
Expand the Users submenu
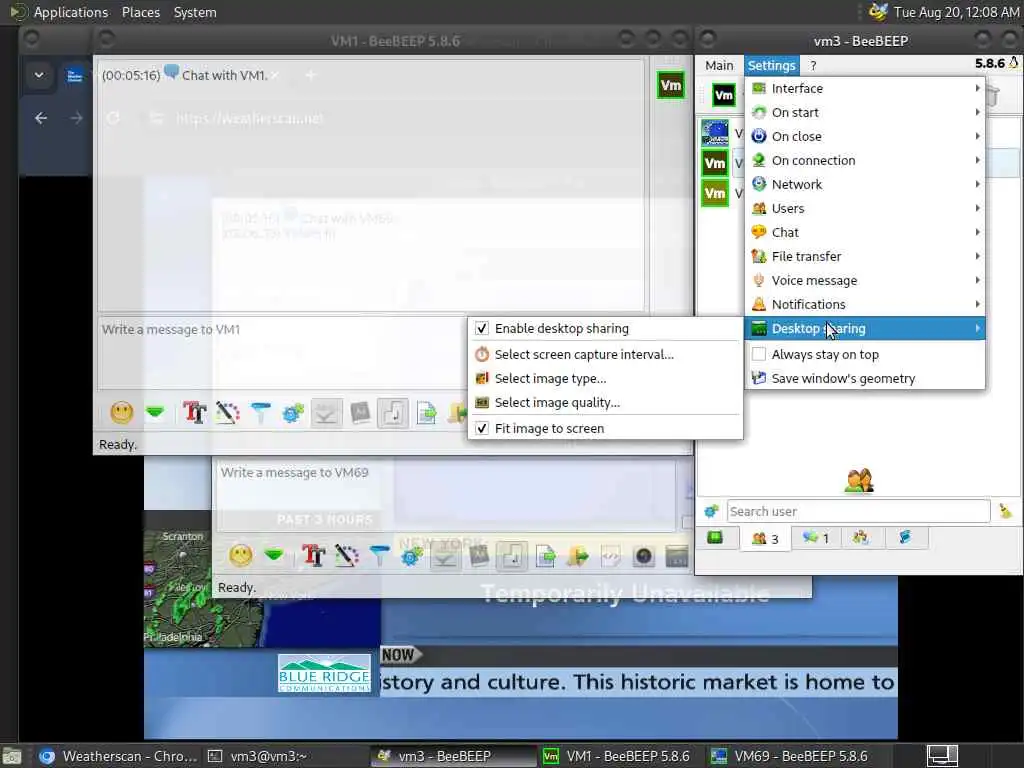865,208
